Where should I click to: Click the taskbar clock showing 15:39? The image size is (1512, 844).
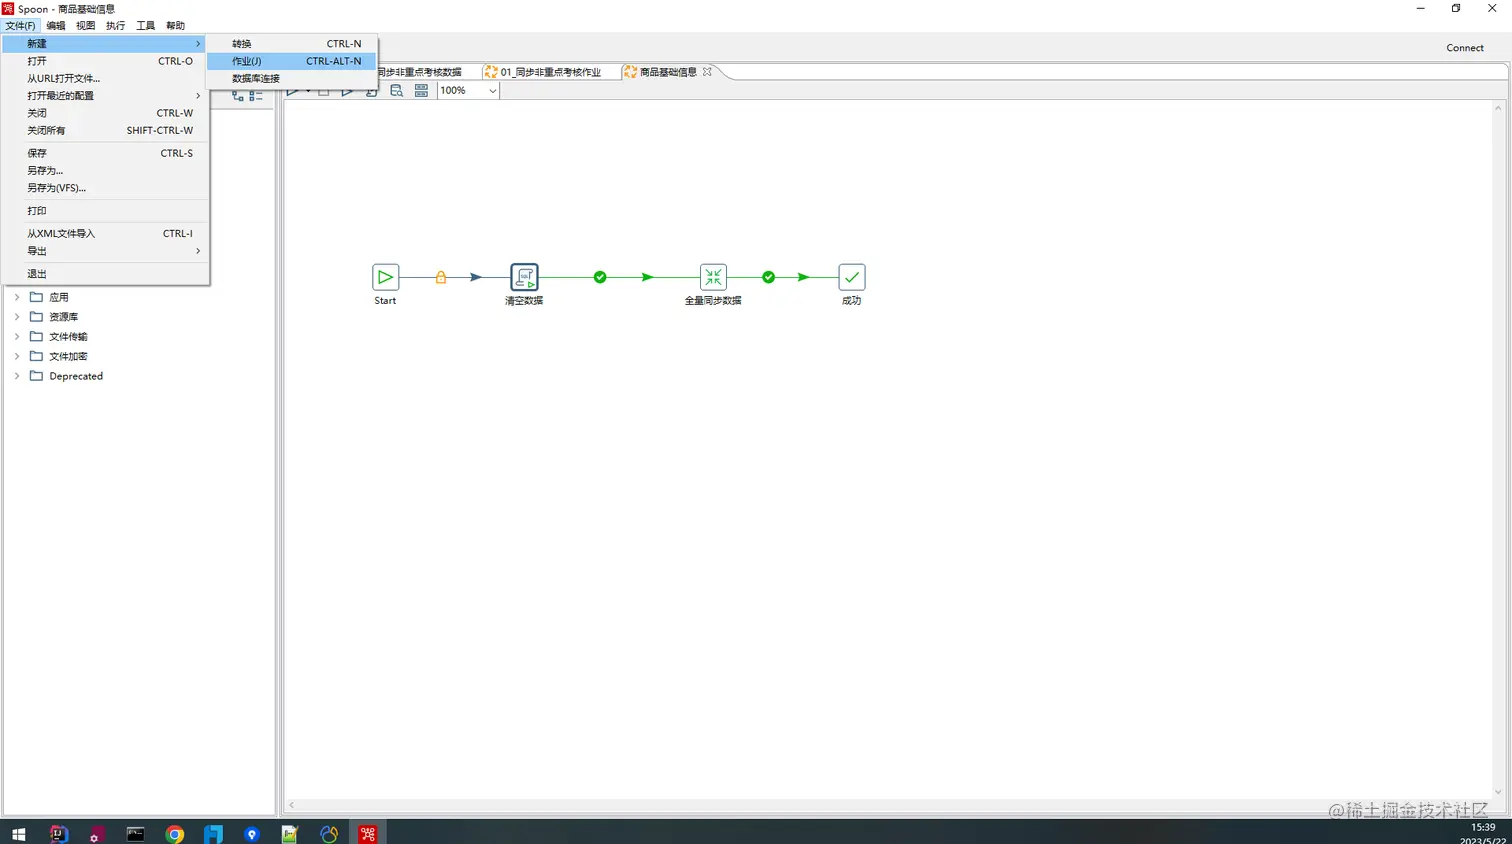pos(1483,828)
